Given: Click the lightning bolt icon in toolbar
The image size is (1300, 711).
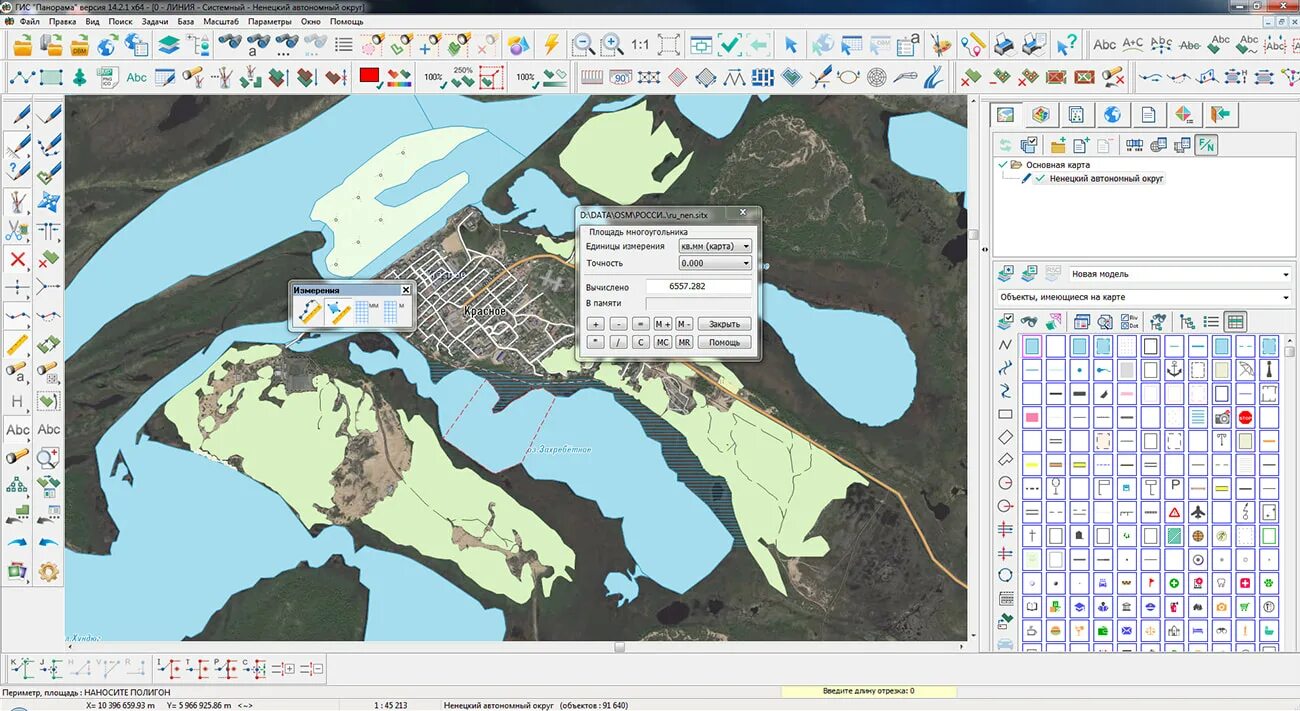Looking at the screenshot, I should [x=550, y=44].
